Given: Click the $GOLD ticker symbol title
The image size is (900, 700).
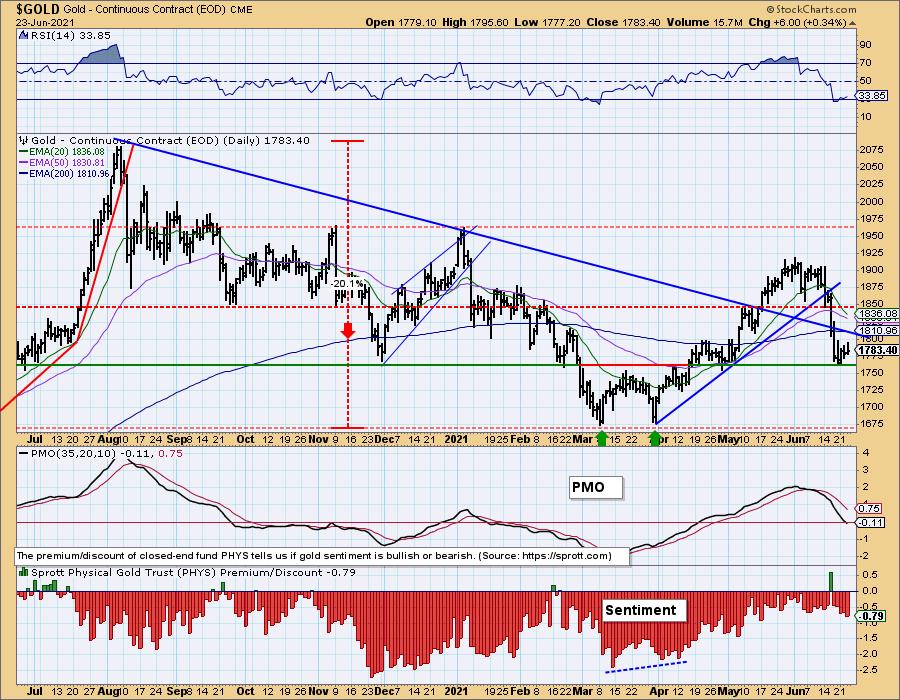Looking at the screenshot, I should coord(37,9).
